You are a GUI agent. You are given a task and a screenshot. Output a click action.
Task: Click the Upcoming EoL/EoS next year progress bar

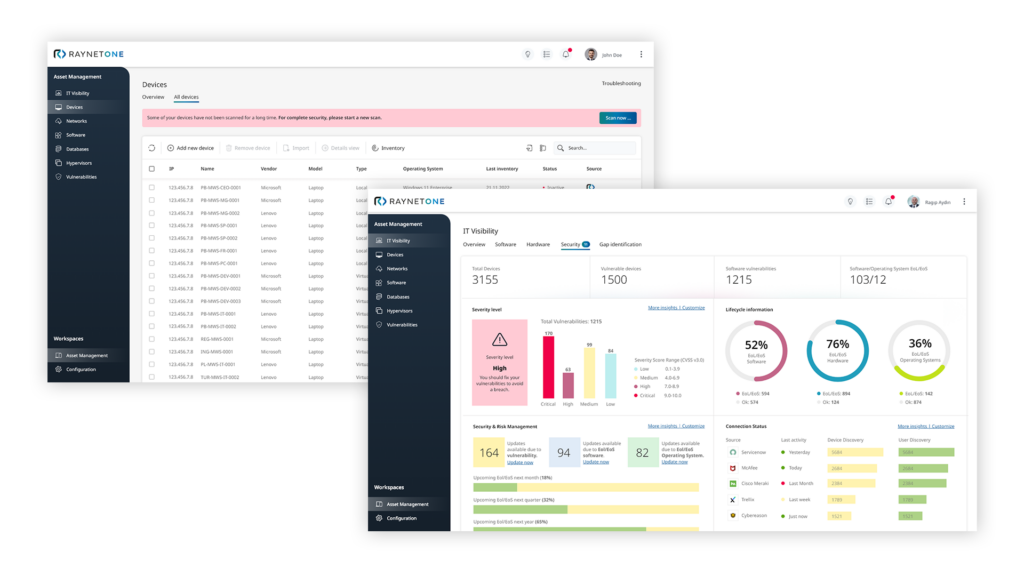click(585, 528)
